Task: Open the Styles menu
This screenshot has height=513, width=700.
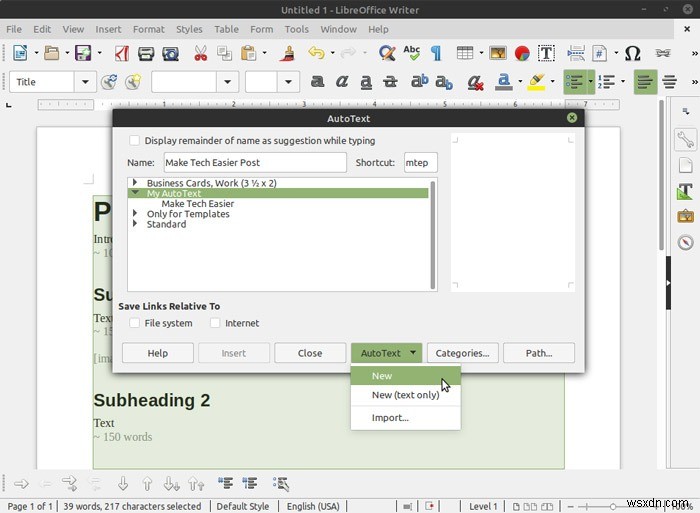Action: tap(189, 29)
